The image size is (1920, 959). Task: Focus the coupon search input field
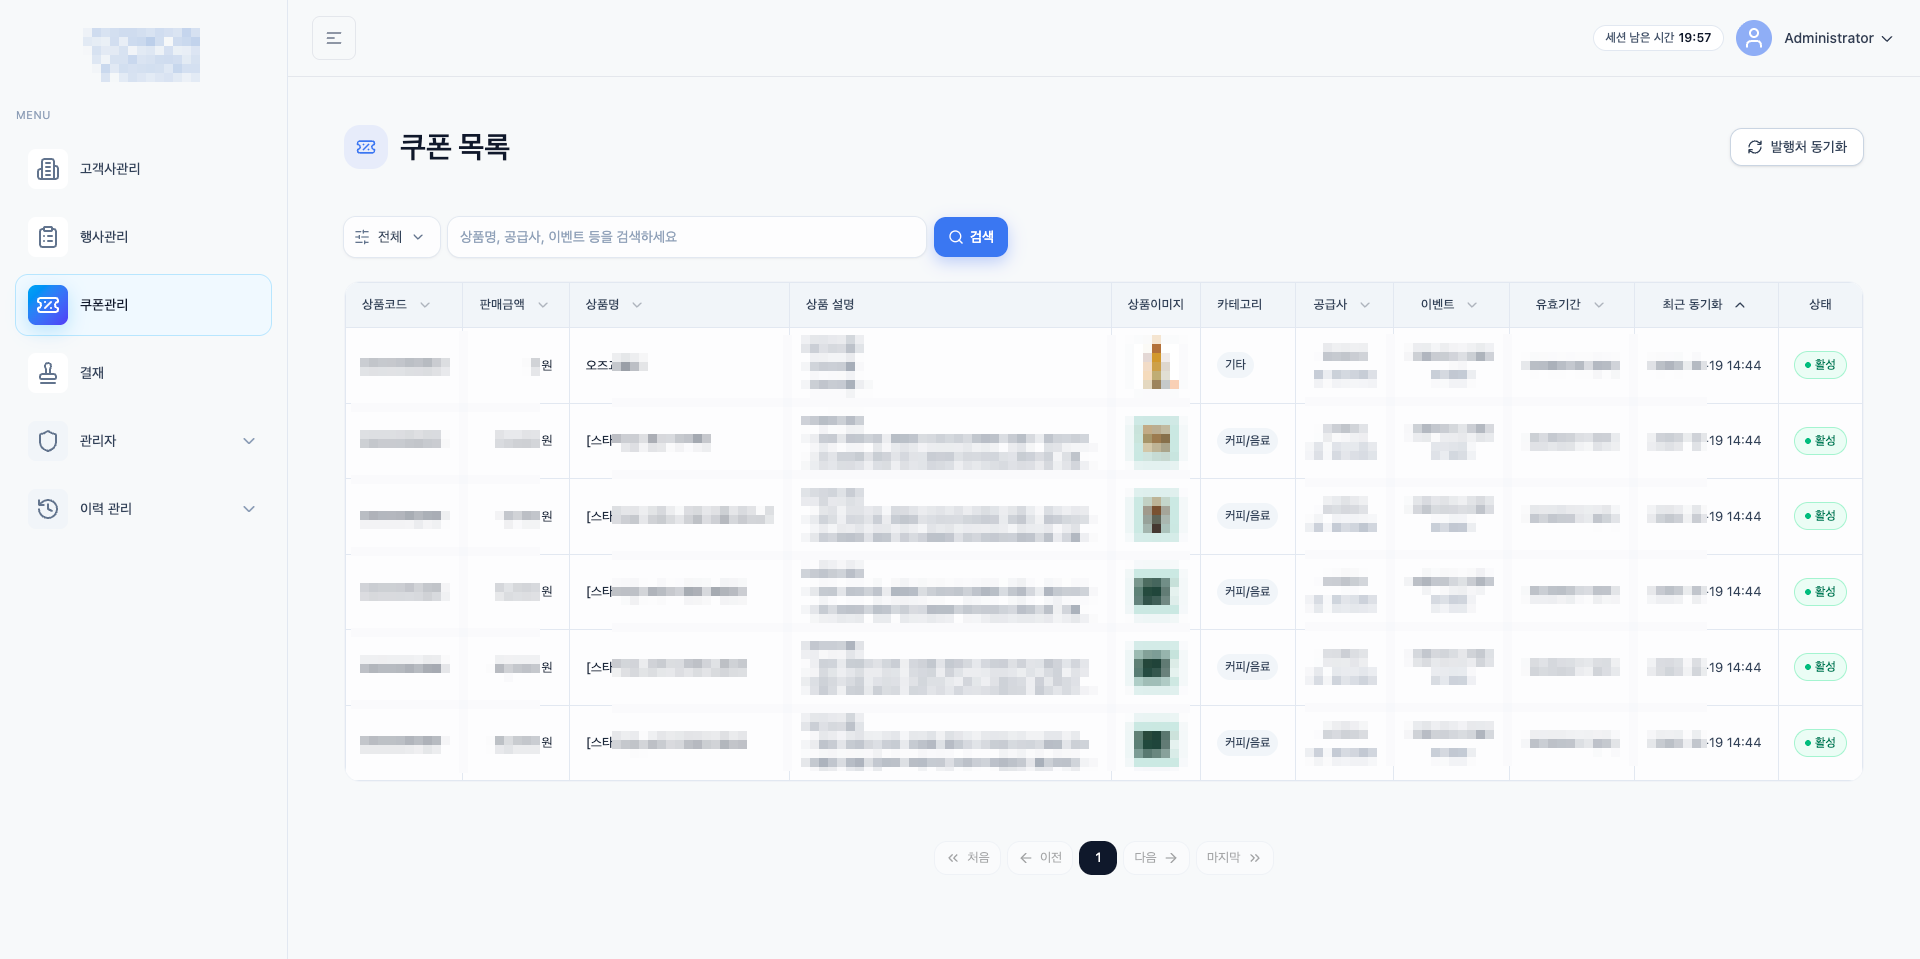[x=686, y=237]
